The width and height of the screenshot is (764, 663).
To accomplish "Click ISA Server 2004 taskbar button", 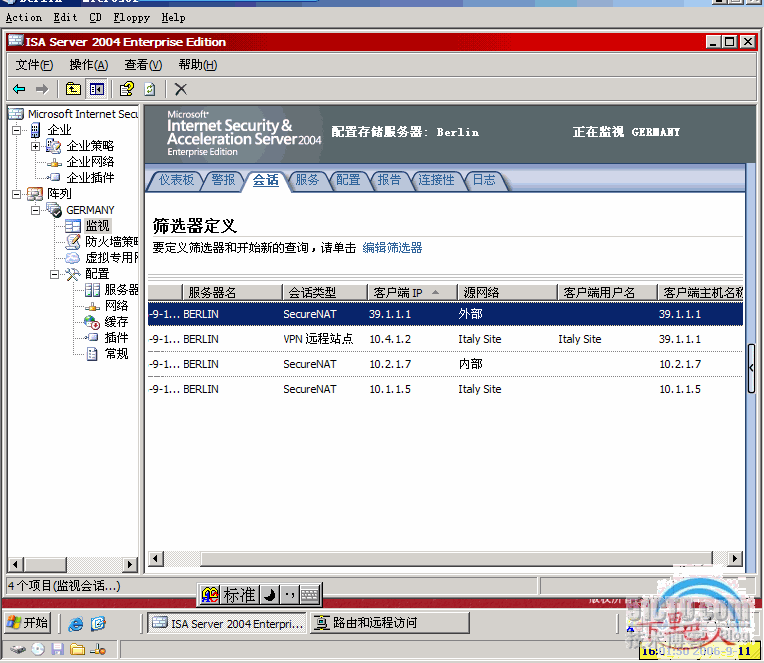I will pos(227,623).
